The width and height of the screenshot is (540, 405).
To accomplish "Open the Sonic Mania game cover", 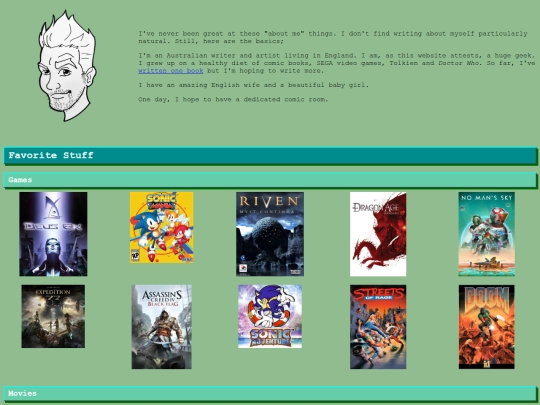I will pyautogui.click(x=162, y=227).
